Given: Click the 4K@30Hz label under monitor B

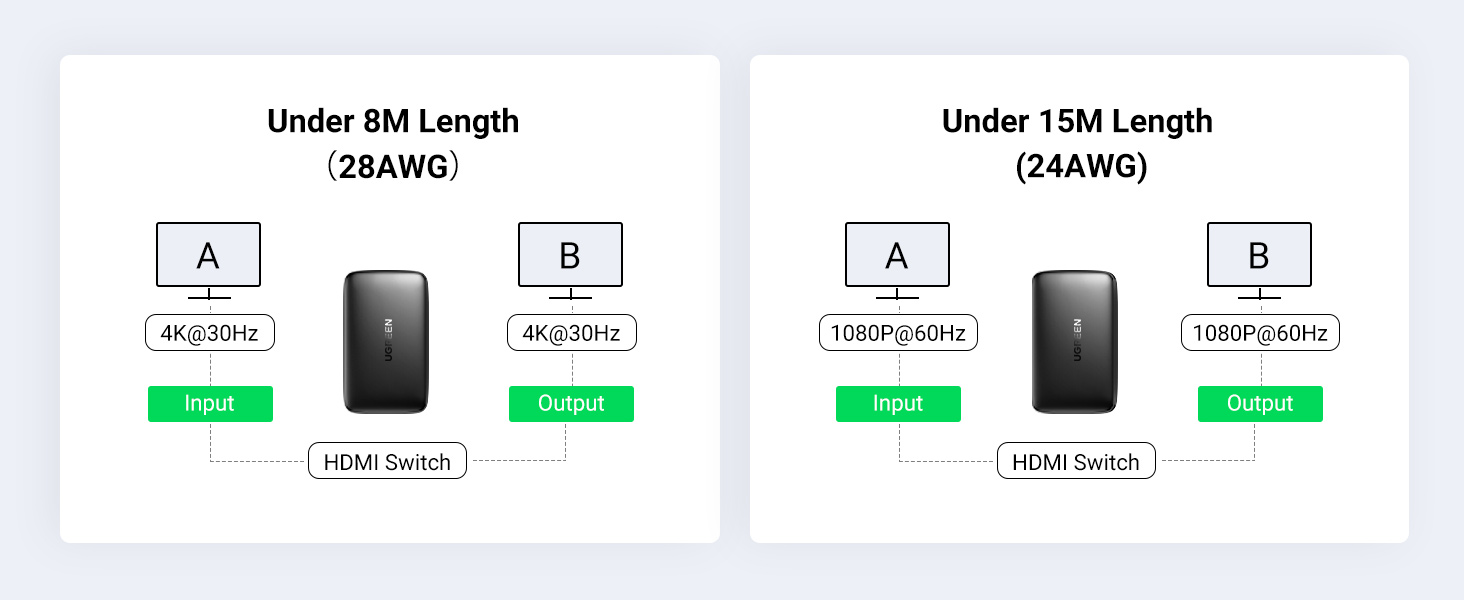Looking at the screenshot, I should click(571, 333).
